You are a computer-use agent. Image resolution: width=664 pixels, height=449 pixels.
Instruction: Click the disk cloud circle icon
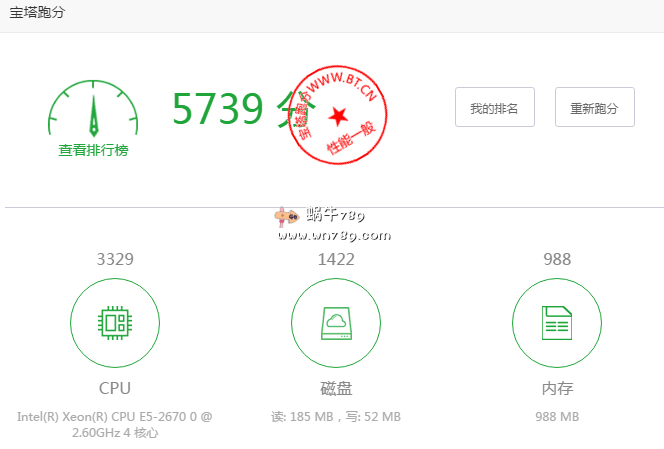click(x=336, y=323)
